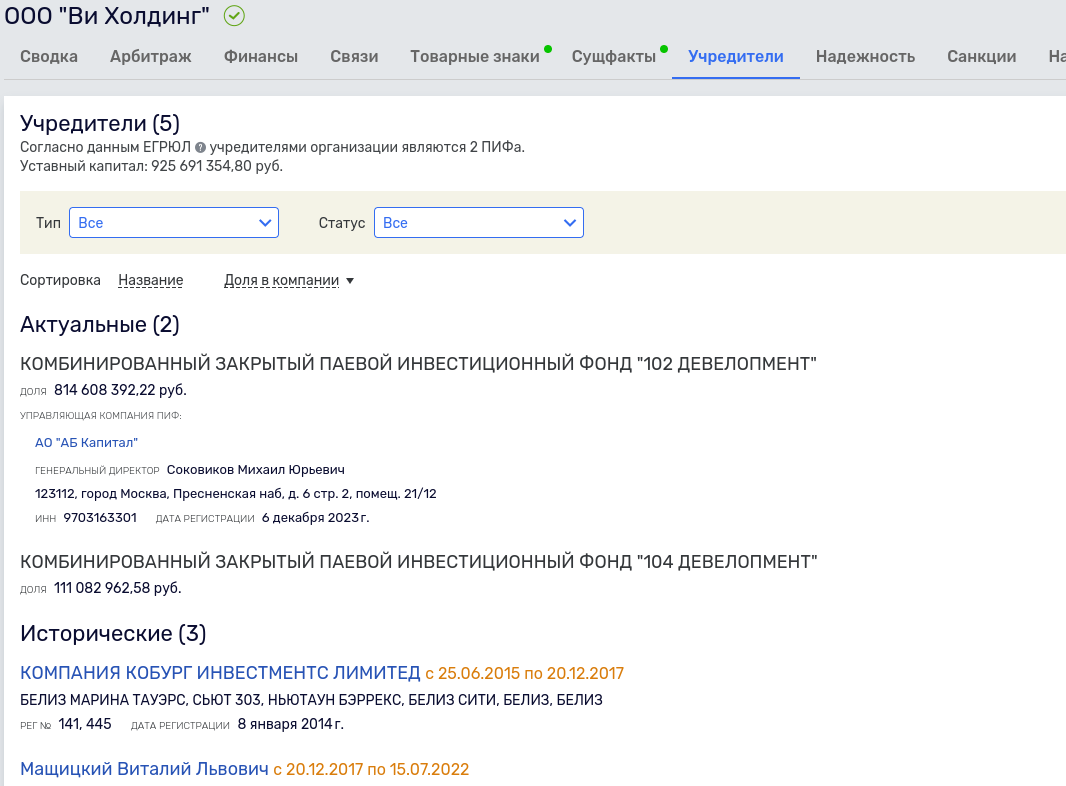Select the share amount 814 608 392,22 руб.
Screen dimensions: 1066x786
[120, 390]
